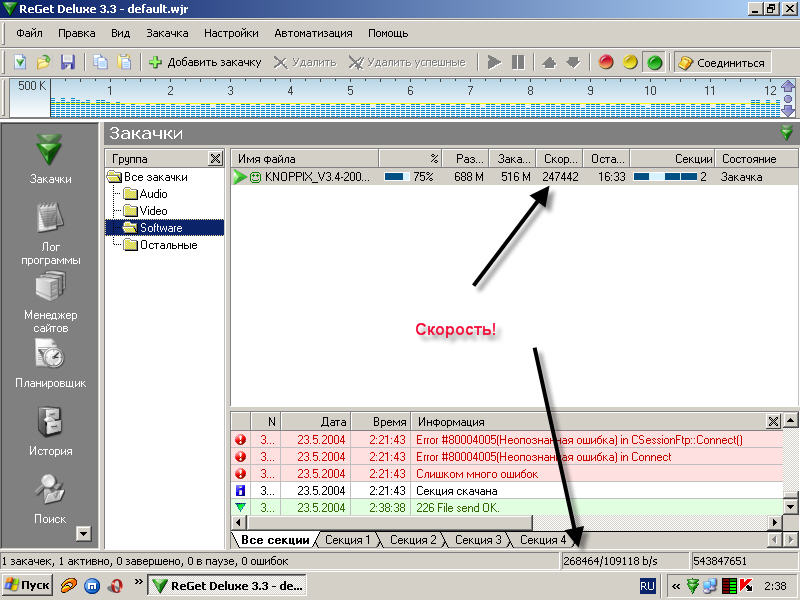Image resolution: width=800 pixels, height=600 pixels.
Task: Click sections progress bar for KNOPPIX
Action: 665,177
